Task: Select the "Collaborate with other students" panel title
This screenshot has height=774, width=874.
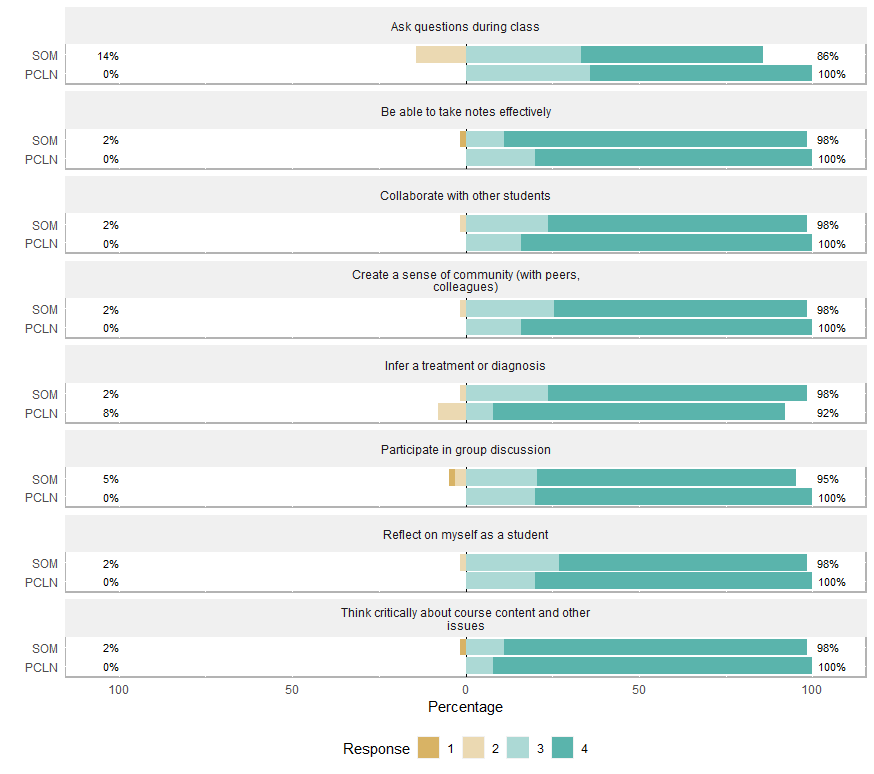Action: pos(465,196)
